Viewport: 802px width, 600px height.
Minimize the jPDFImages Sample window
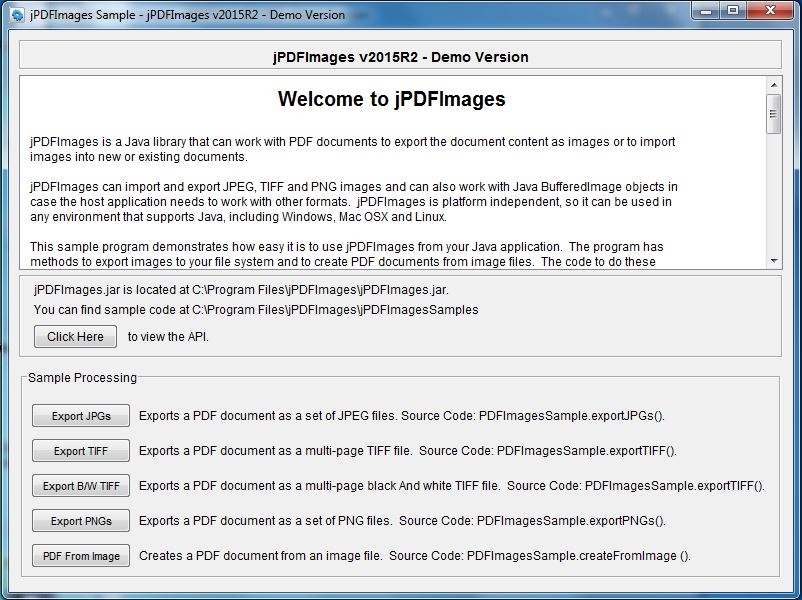pyautogui.click(x=706, y=12)
